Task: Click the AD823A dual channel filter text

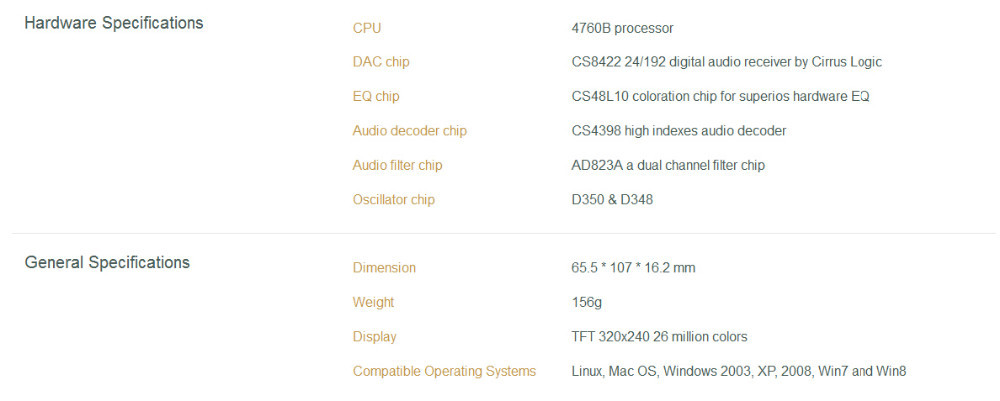Action: click(x=668, y=166)
